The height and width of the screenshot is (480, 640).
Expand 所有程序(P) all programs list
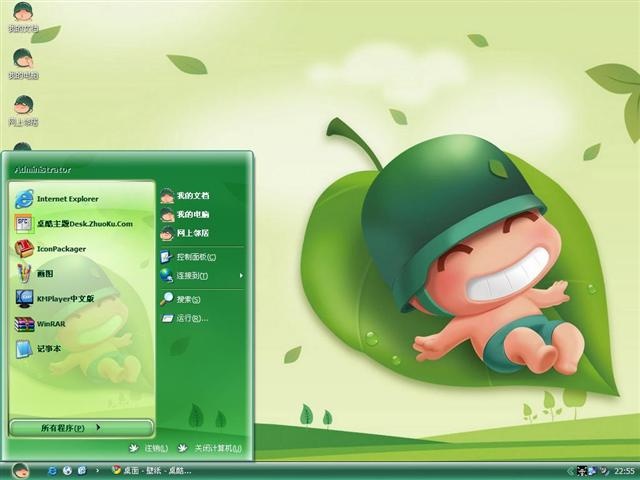click(x=81, y=428)
